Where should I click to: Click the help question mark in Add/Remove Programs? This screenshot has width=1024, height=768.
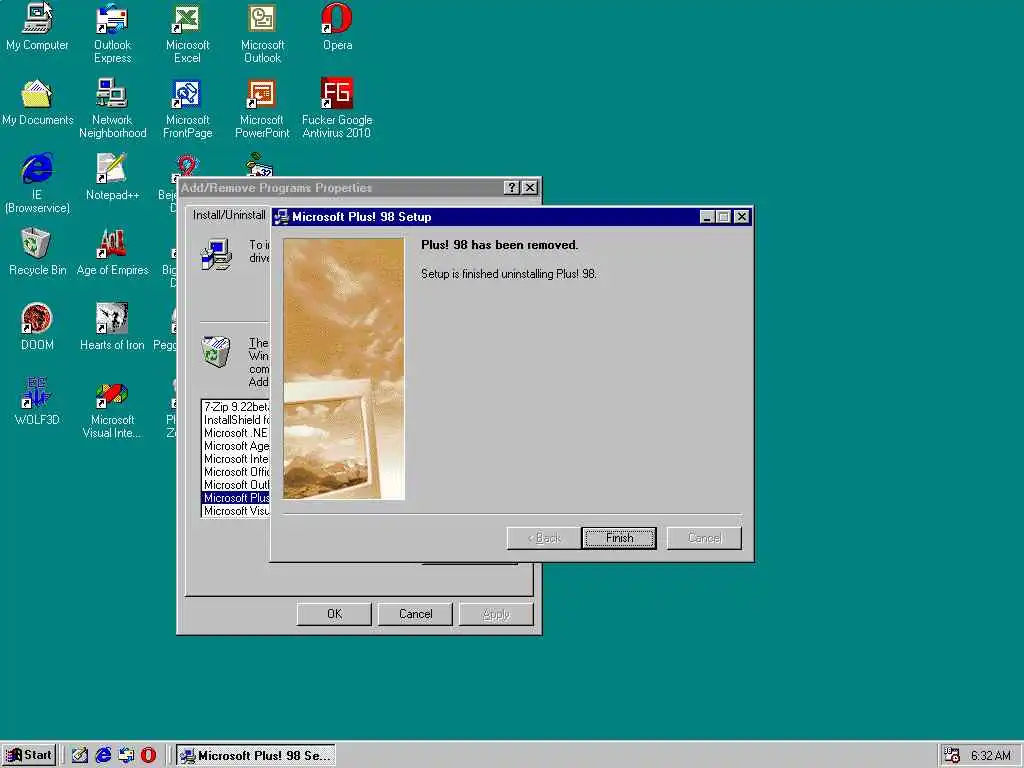pyautogui.click(x=512, y=187)
